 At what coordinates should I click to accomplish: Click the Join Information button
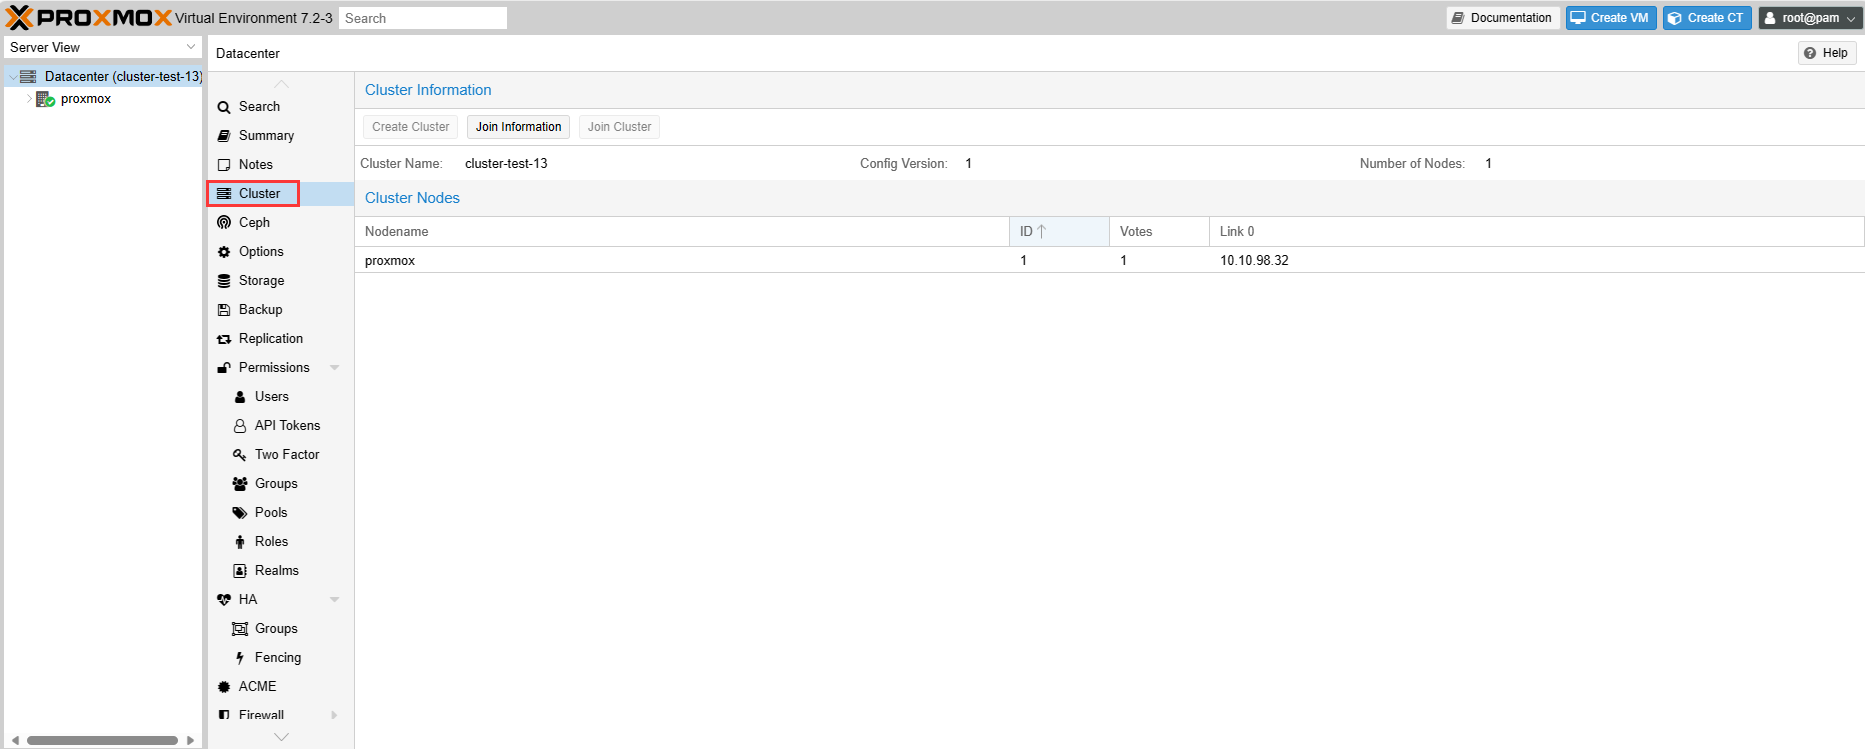[518, 127]
